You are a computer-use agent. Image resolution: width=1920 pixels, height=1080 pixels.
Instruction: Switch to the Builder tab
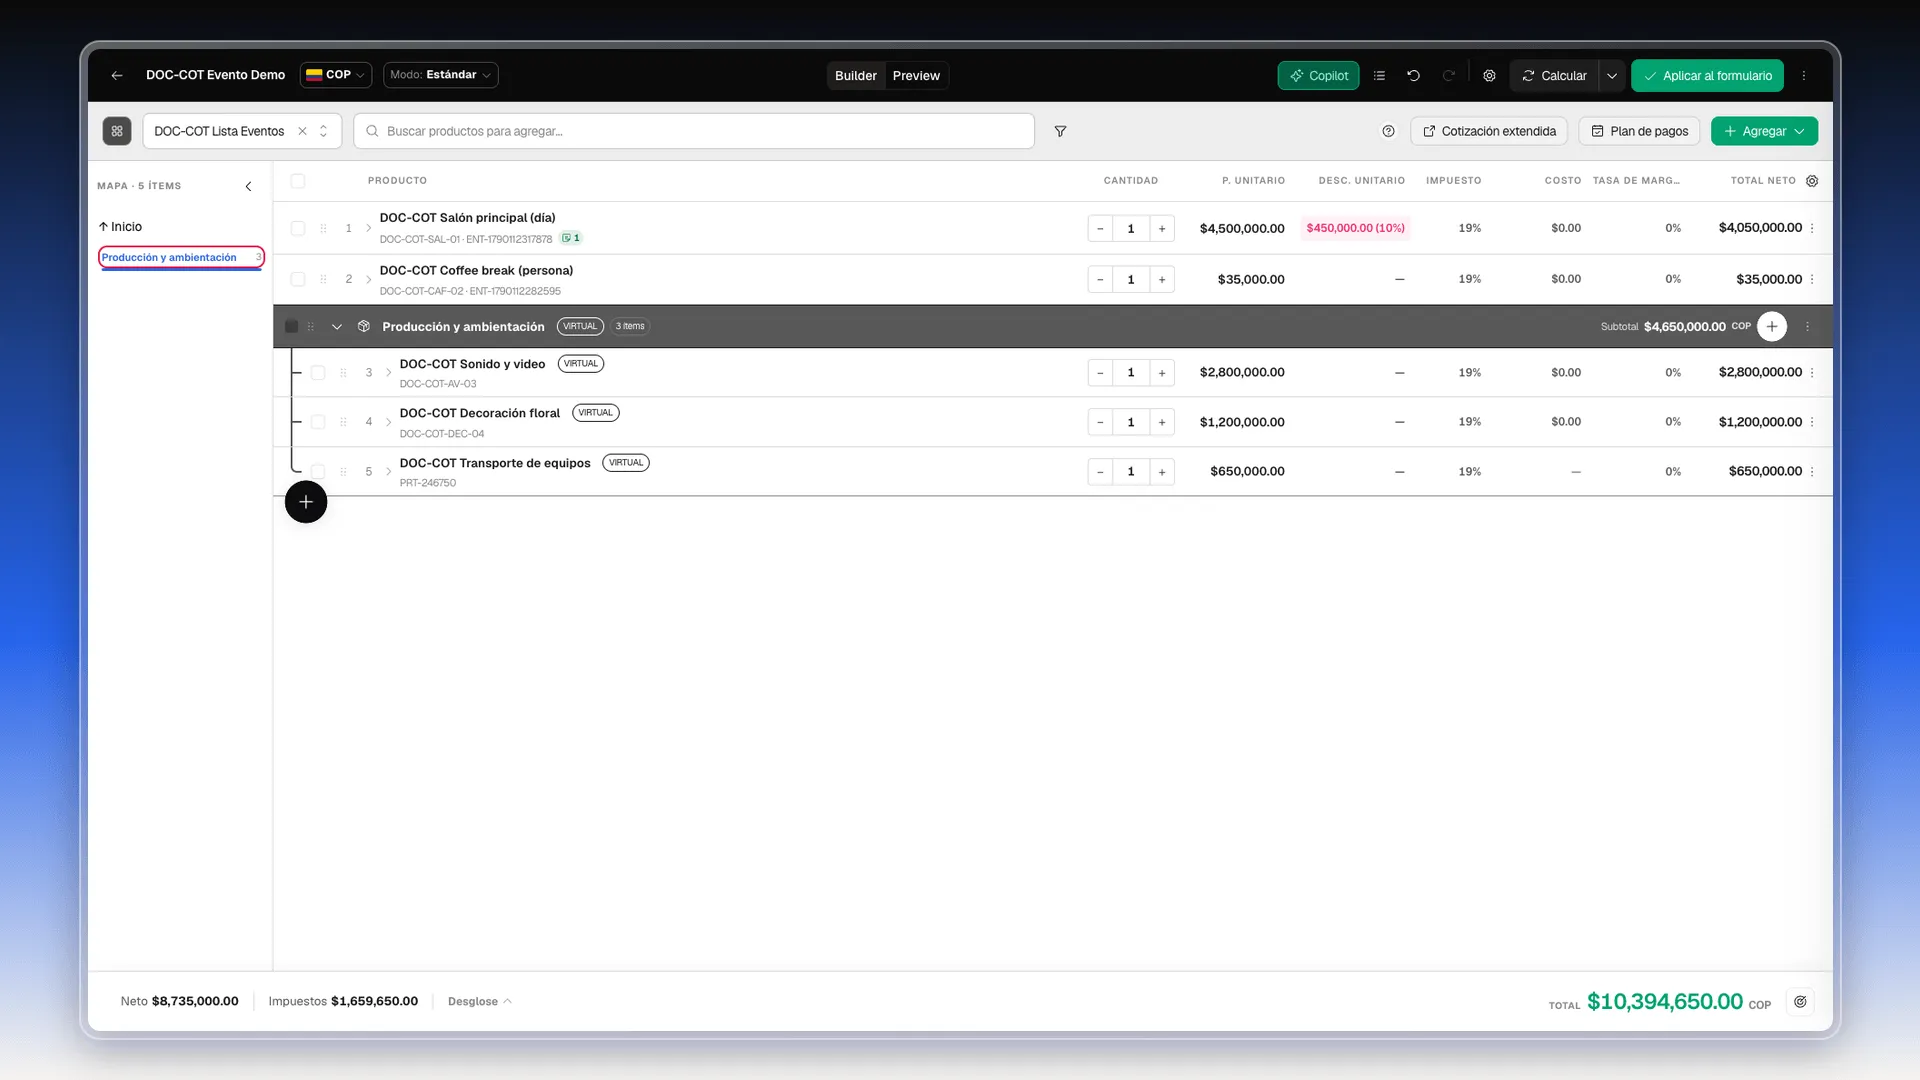855,76
